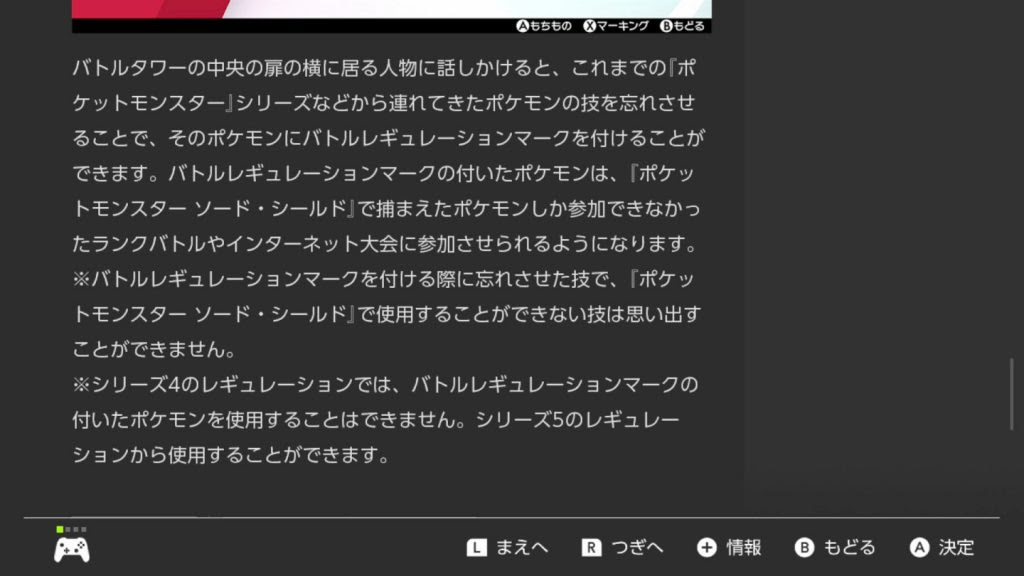Click the note starting with ※シリーズ4のレギュレーション
The height and width of the screenshot is (576, 1024).
click(x=385, y=419)
